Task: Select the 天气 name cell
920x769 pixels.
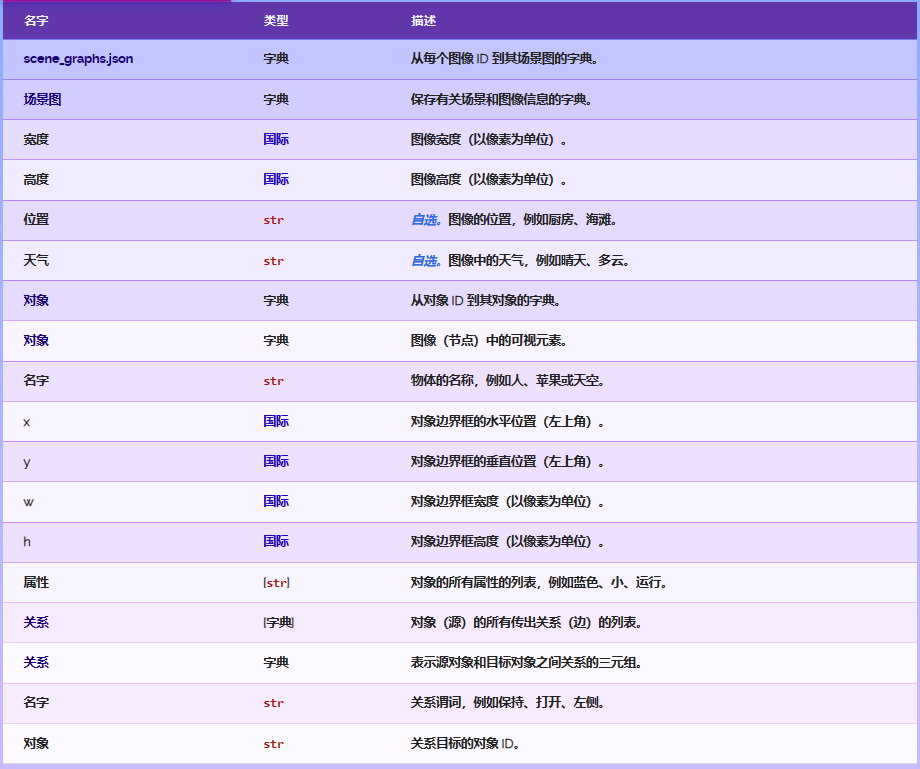Action: 36,260
